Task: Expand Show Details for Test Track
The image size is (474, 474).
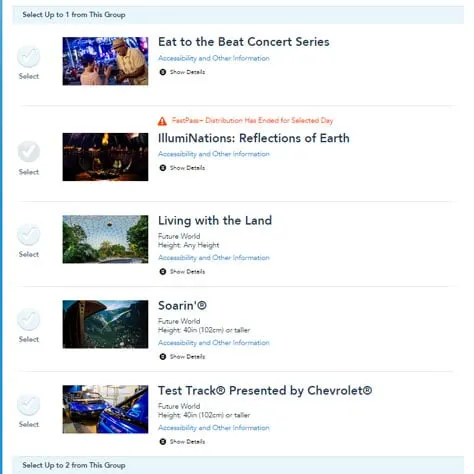Action: point(182,441)
